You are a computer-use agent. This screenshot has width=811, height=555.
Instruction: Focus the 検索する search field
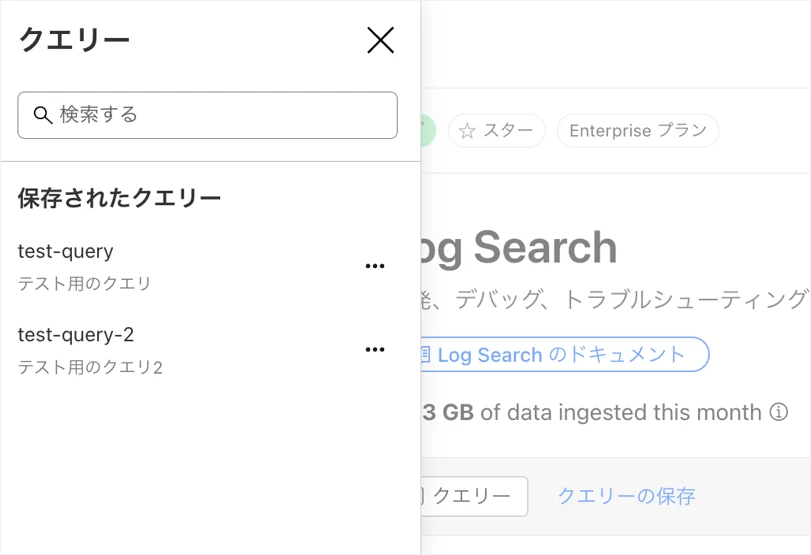[x=220, y=115]
